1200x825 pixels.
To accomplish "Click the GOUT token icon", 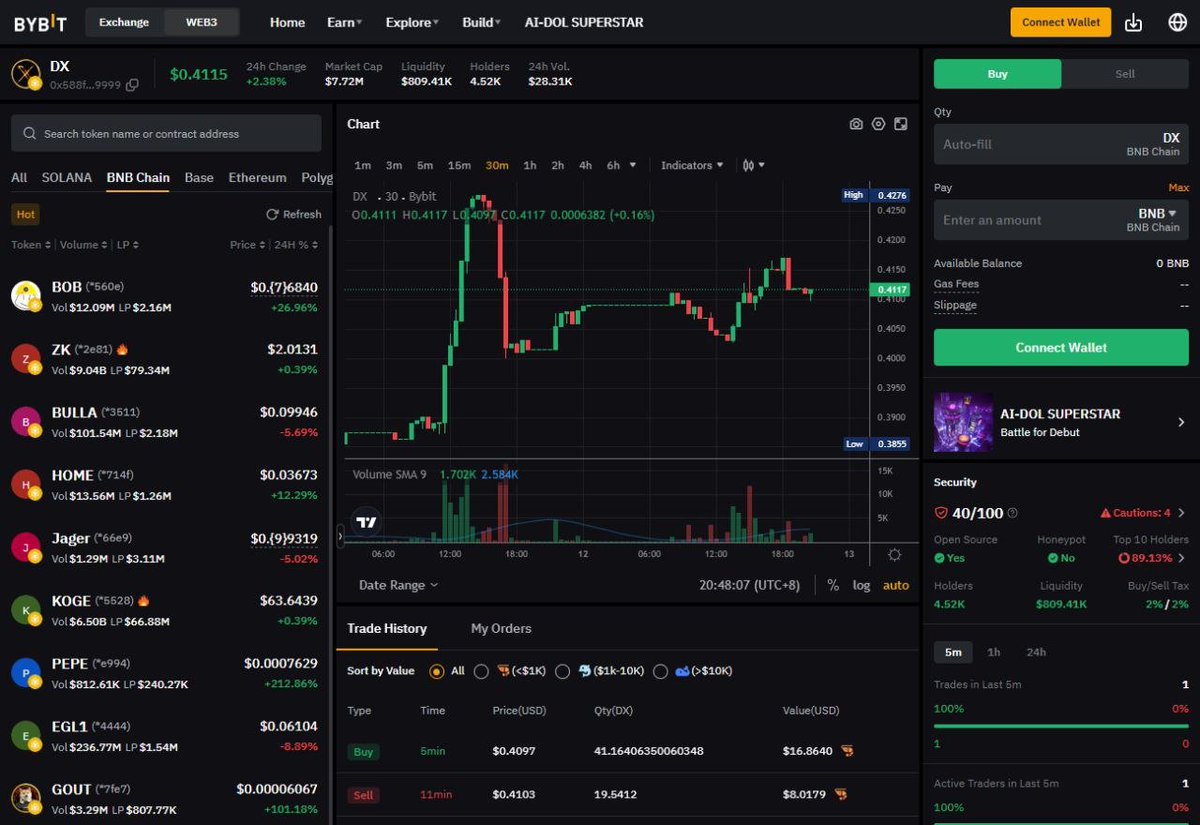I will tap(25, 798).
